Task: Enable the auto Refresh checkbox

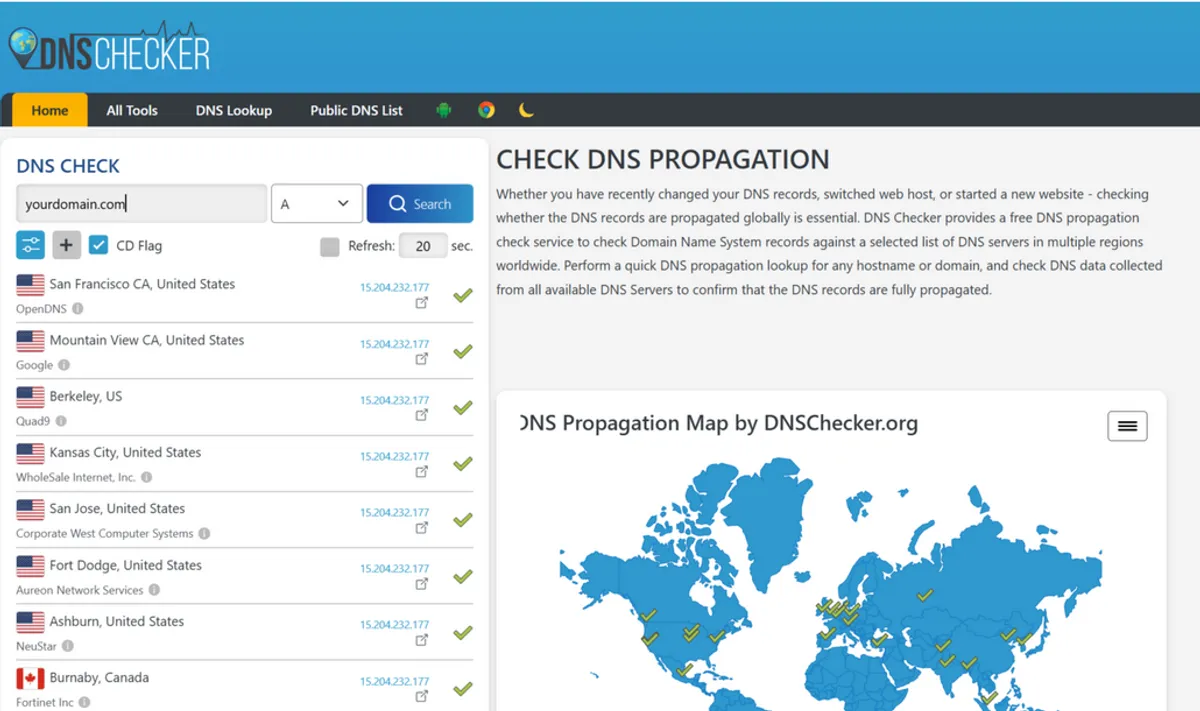Action: pos(331,245)
